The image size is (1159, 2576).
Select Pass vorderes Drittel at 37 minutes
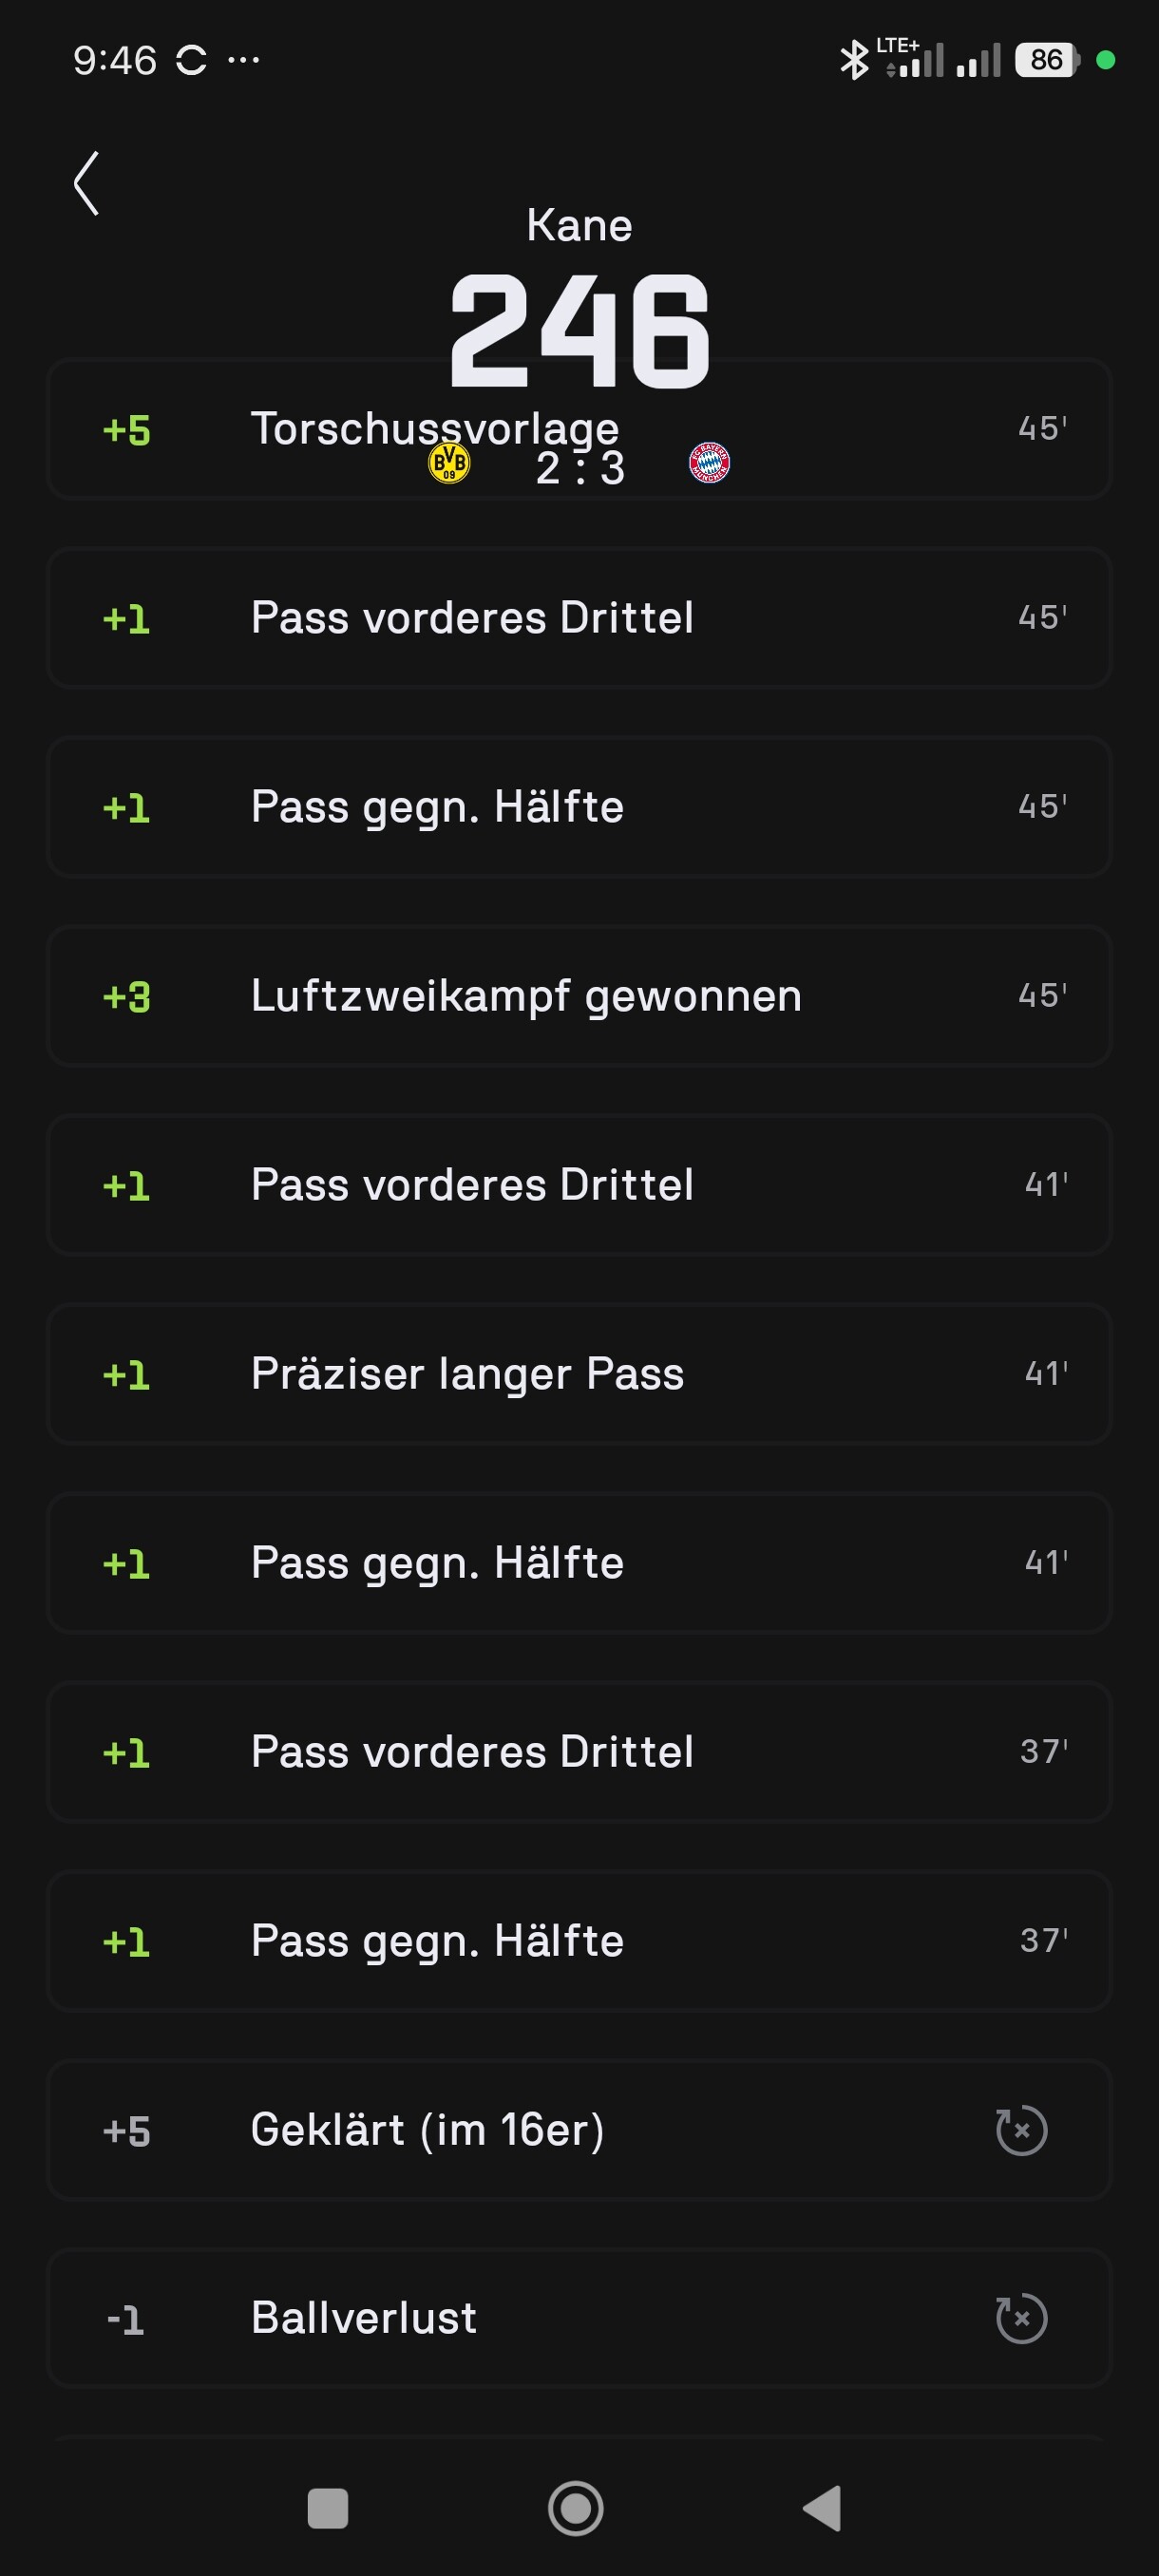578,1752
